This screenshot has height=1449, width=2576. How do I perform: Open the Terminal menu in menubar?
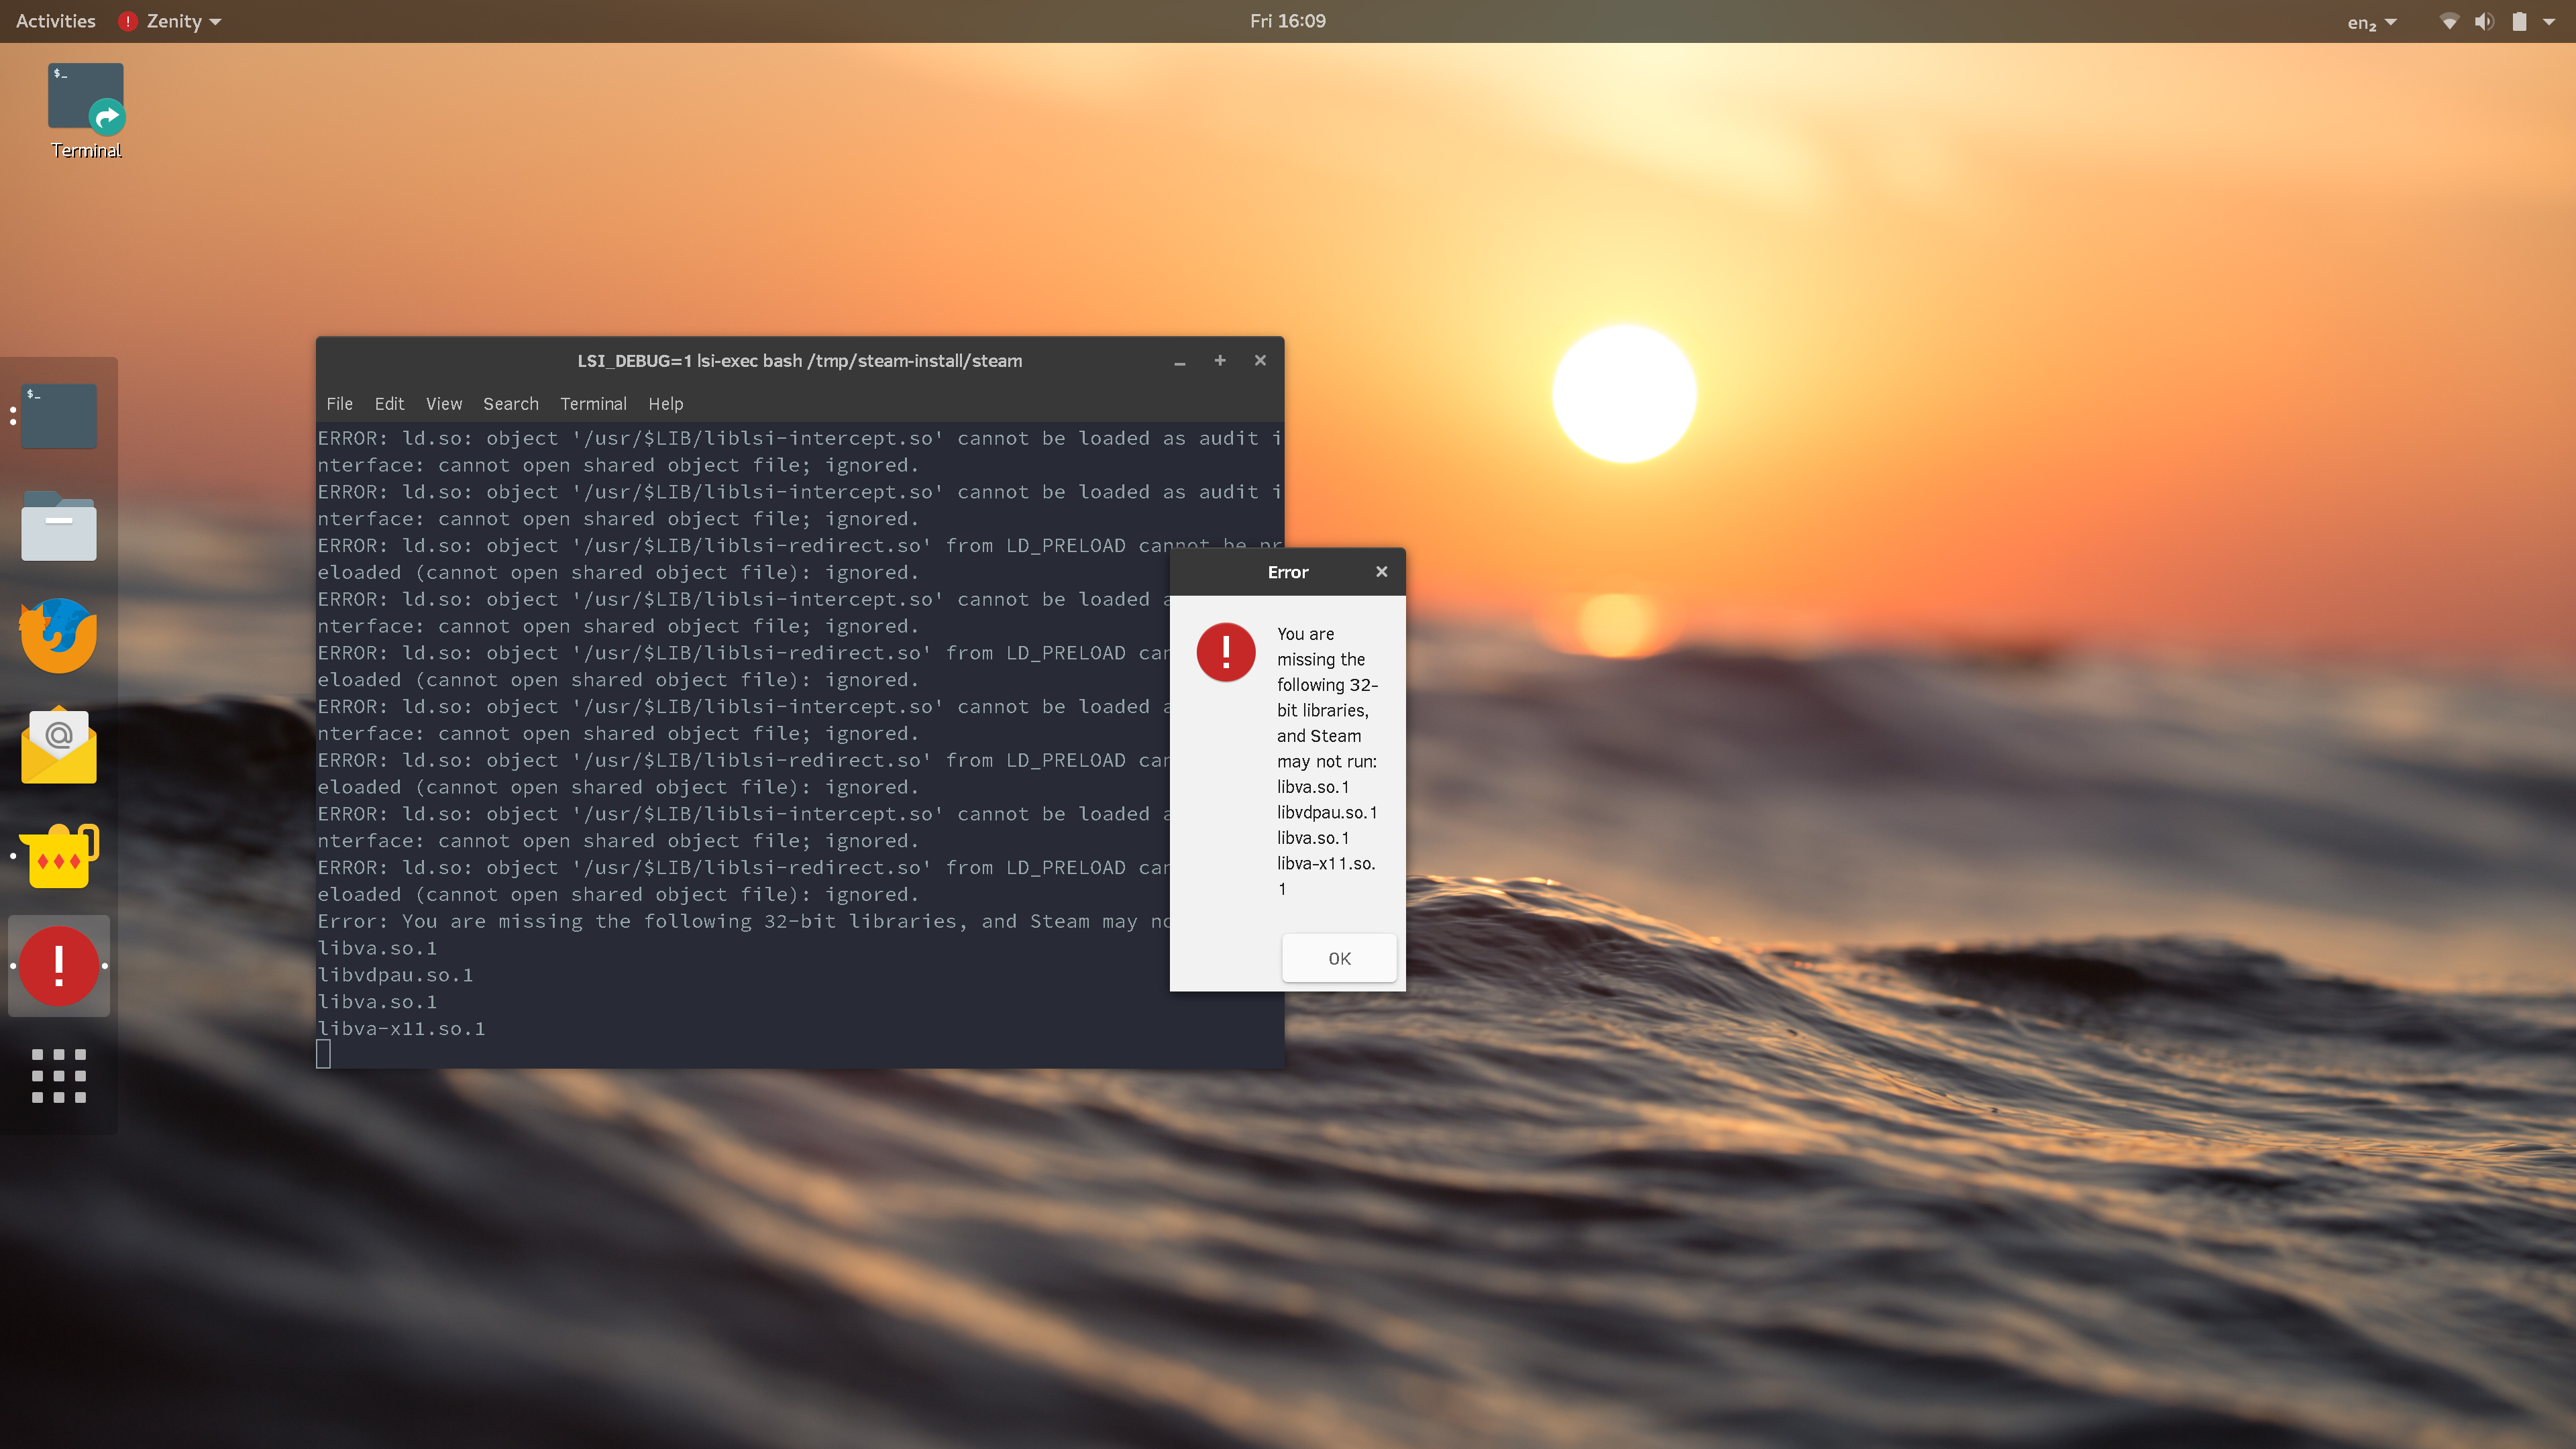pos(593,404)
